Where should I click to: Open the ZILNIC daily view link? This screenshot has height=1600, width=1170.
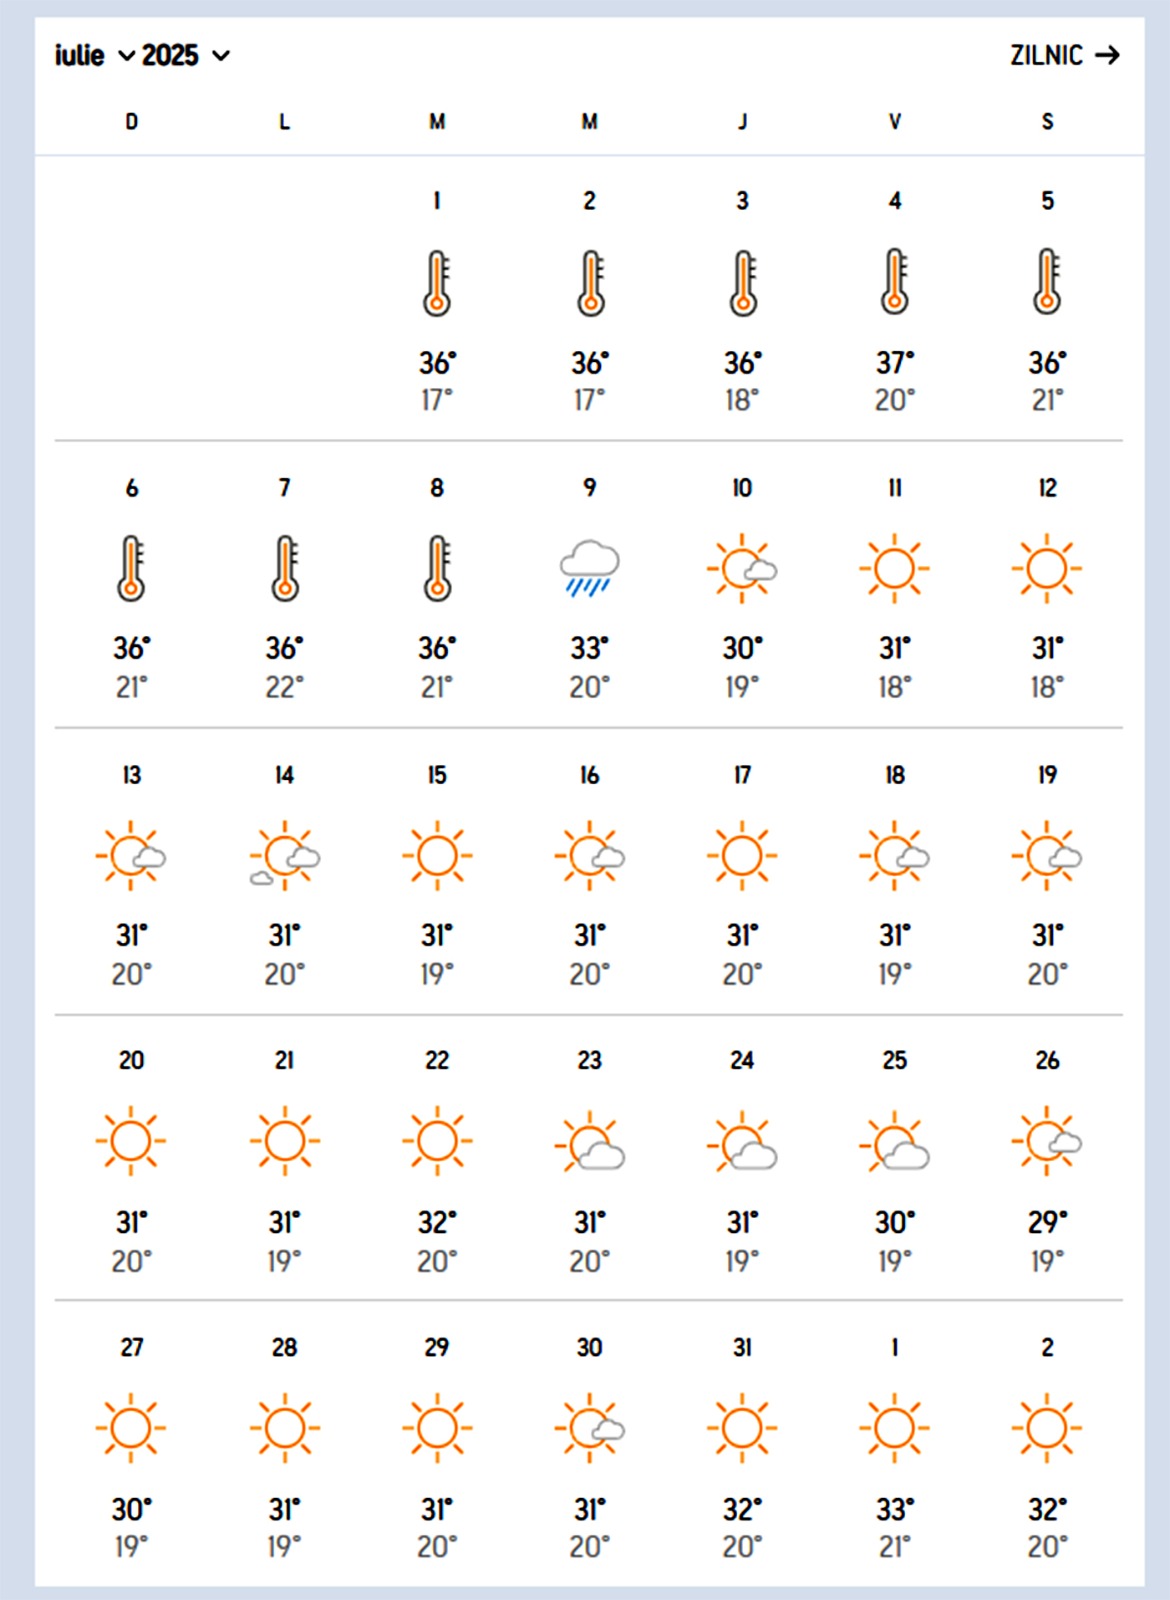(x=1046, y=55)
